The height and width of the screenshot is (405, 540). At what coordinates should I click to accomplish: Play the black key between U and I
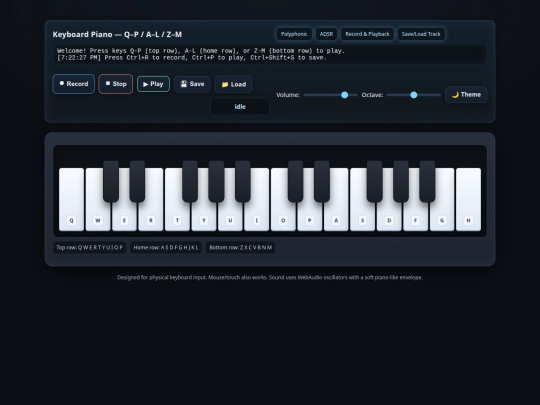tap(243, 181)
